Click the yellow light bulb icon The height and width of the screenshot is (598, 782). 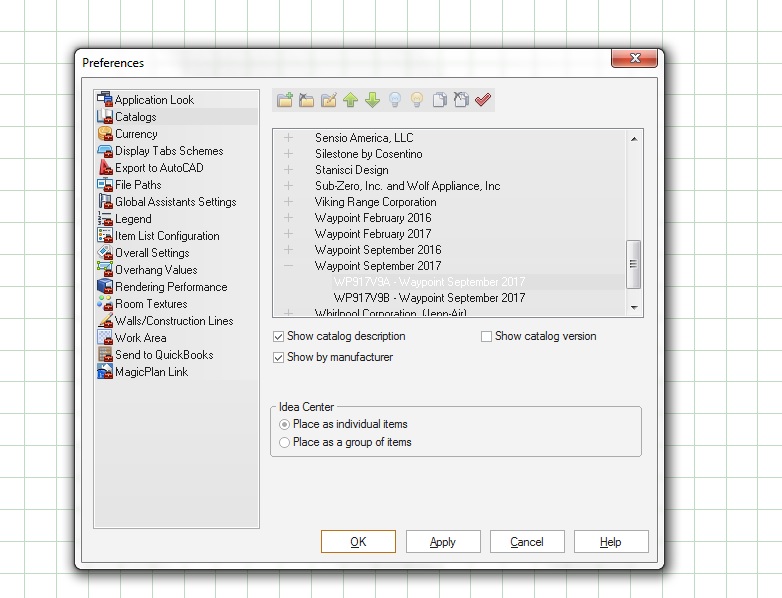(x=417, y=100)
